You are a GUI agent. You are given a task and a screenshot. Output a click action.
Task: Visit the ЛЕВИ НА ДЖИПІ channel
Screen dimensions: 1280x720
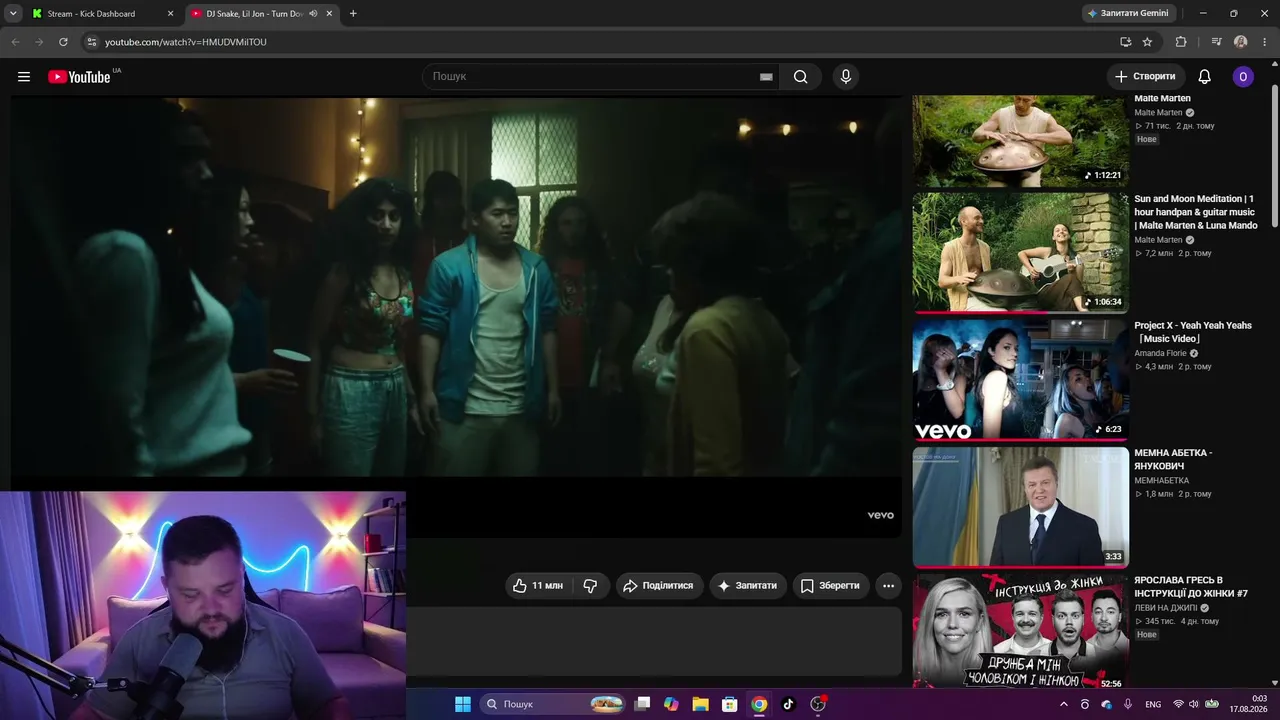pyautogui.click(x=1165, y=607)
